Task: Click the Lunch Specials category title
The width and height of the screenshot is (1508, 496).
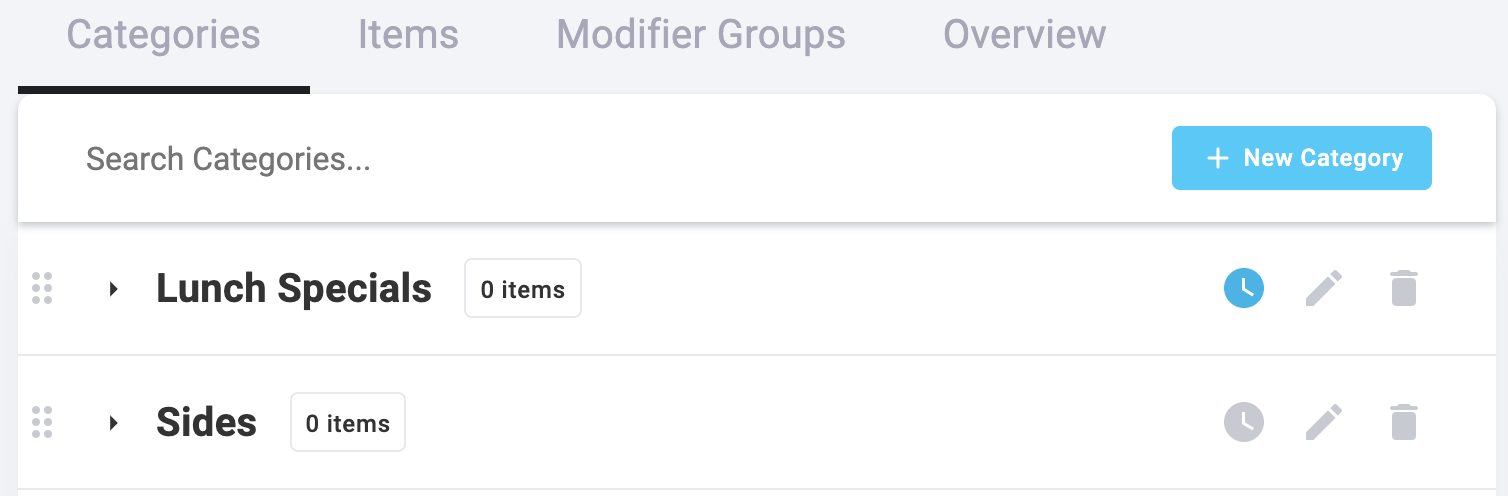Action: coord(294,289)
